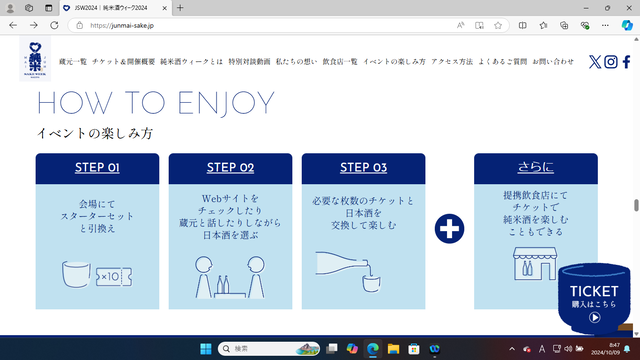Image resolution: width=640 pixels, height=360 pixels.
Task: Open チケット＆開催概要 navigation item
Action: click(x=123, y=62)
